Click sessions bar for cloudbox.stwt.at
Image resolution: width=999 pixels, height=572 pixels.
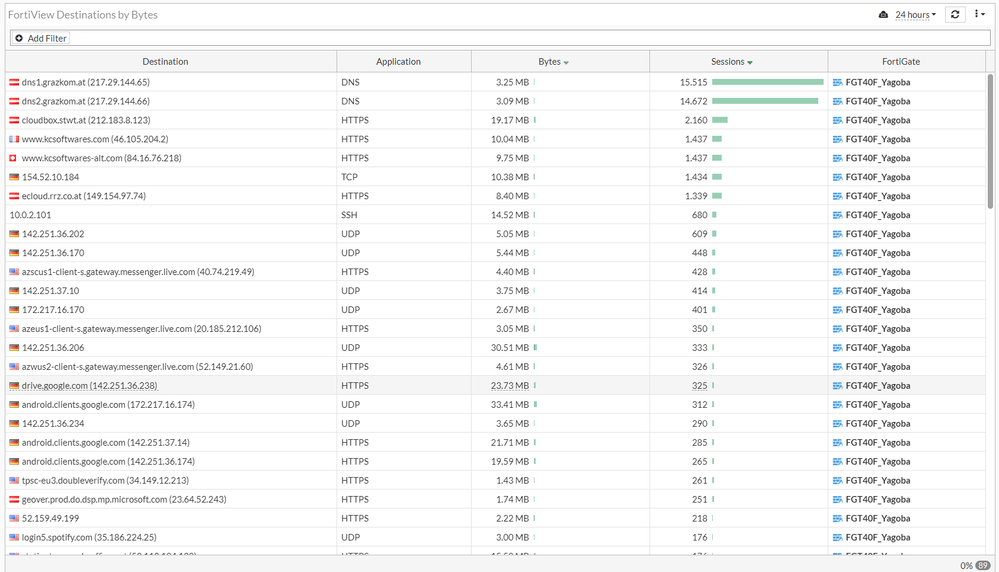(x=720, y=120)
